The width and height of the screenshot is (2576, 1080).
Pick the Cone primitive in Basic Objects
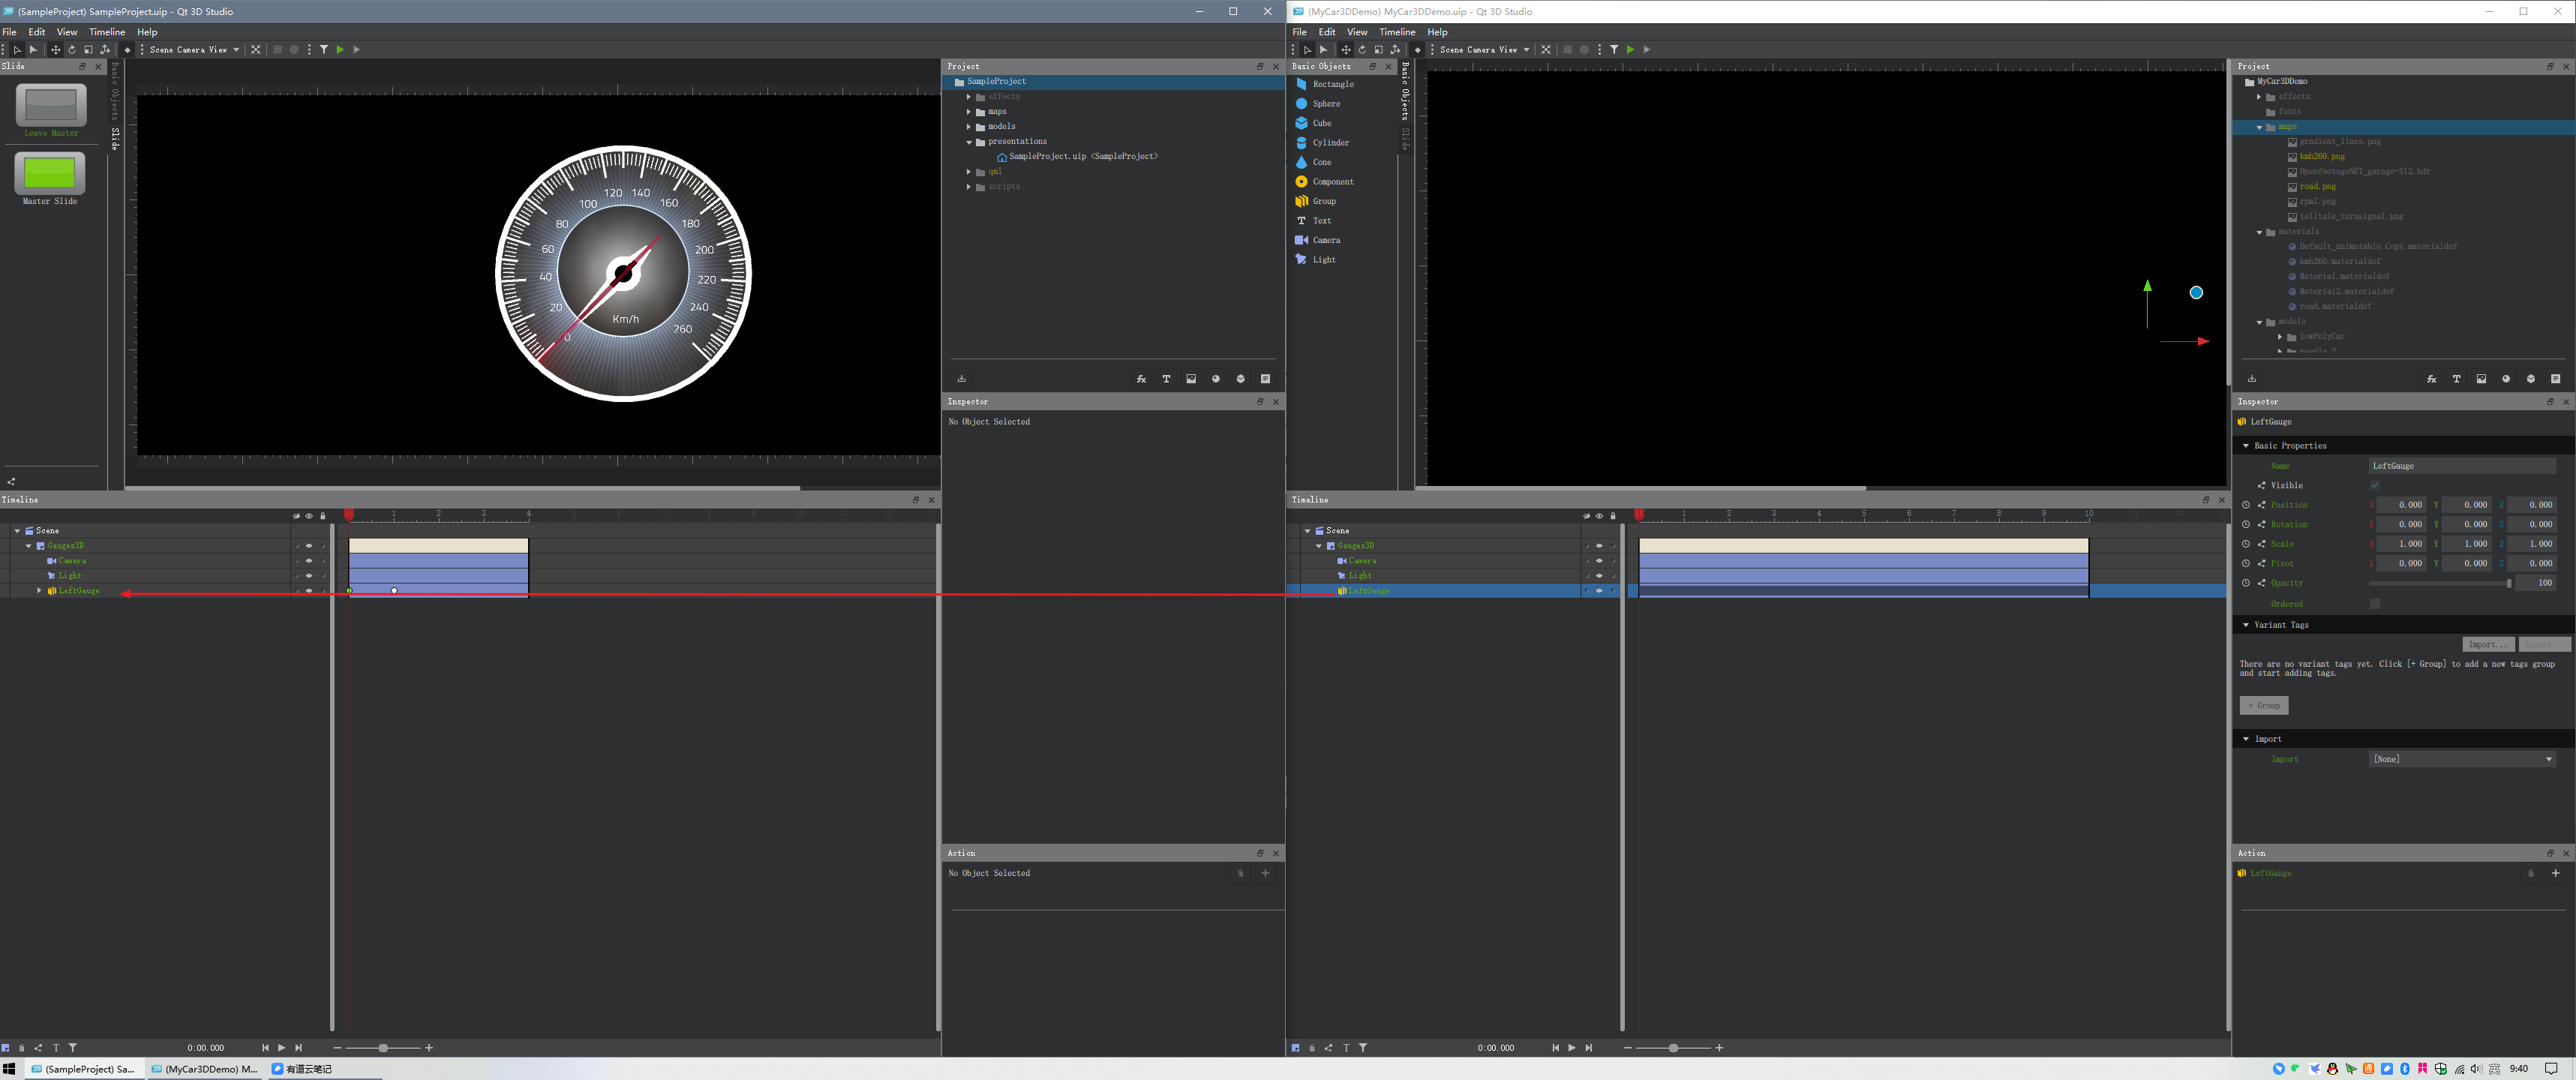click(1321, 162)
